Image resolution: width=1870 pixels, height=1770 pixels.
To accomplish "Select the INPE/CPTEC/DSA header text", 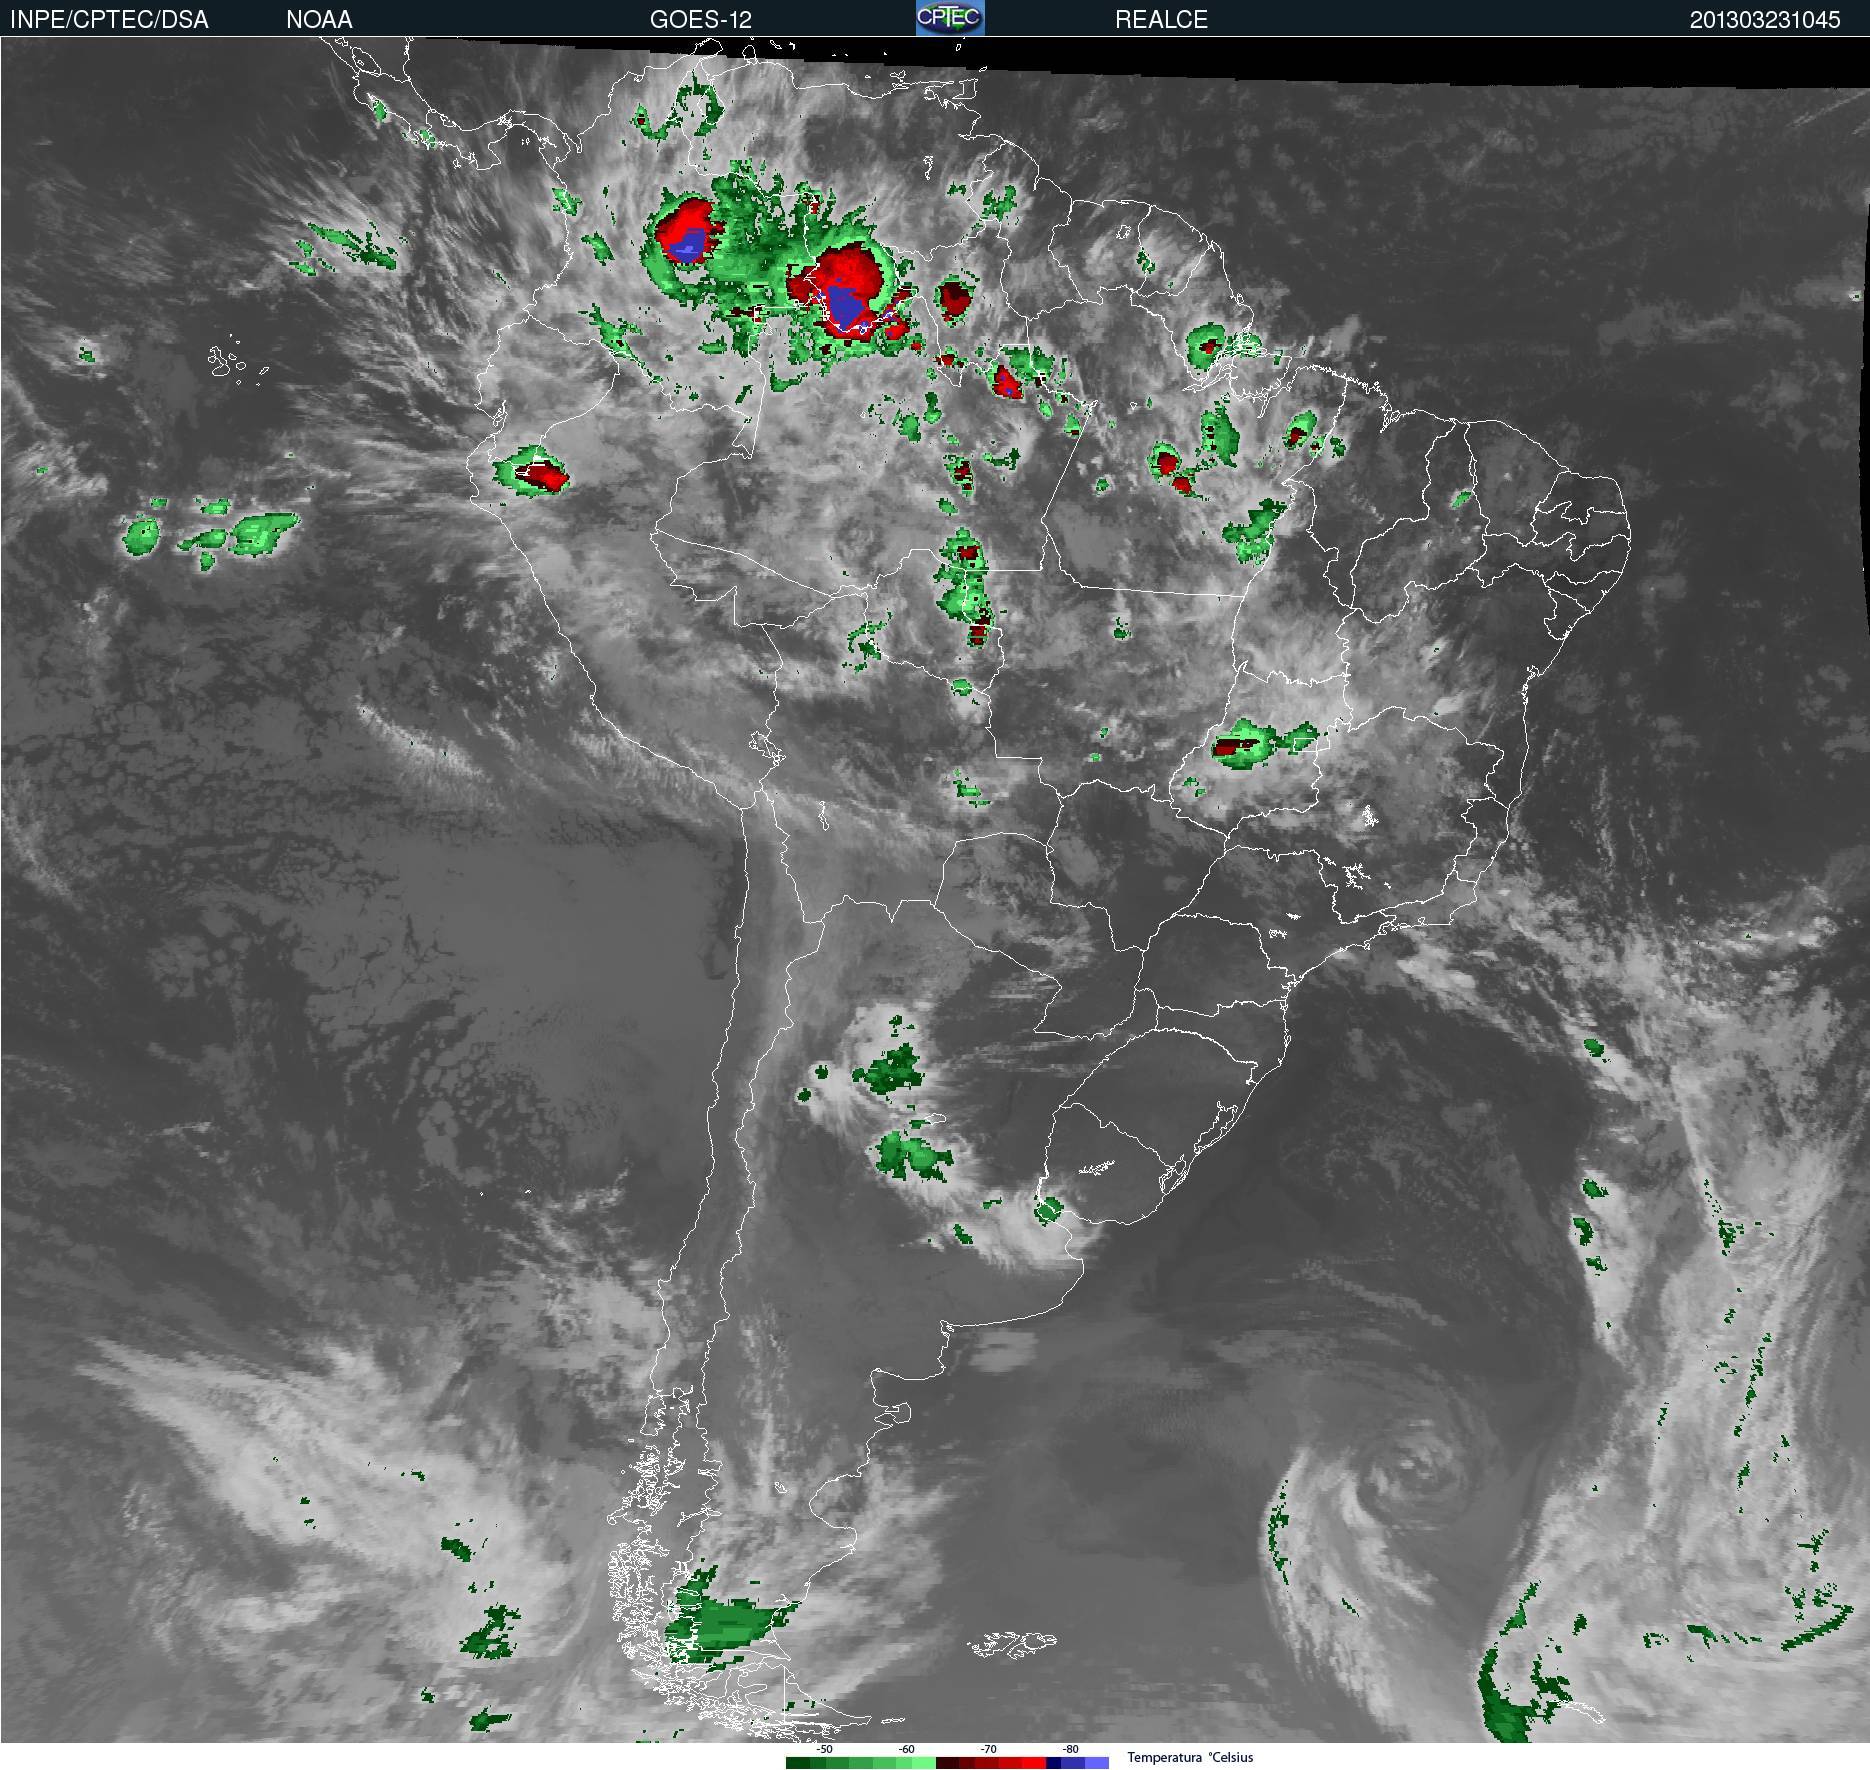I will click(x=109, y=19).
